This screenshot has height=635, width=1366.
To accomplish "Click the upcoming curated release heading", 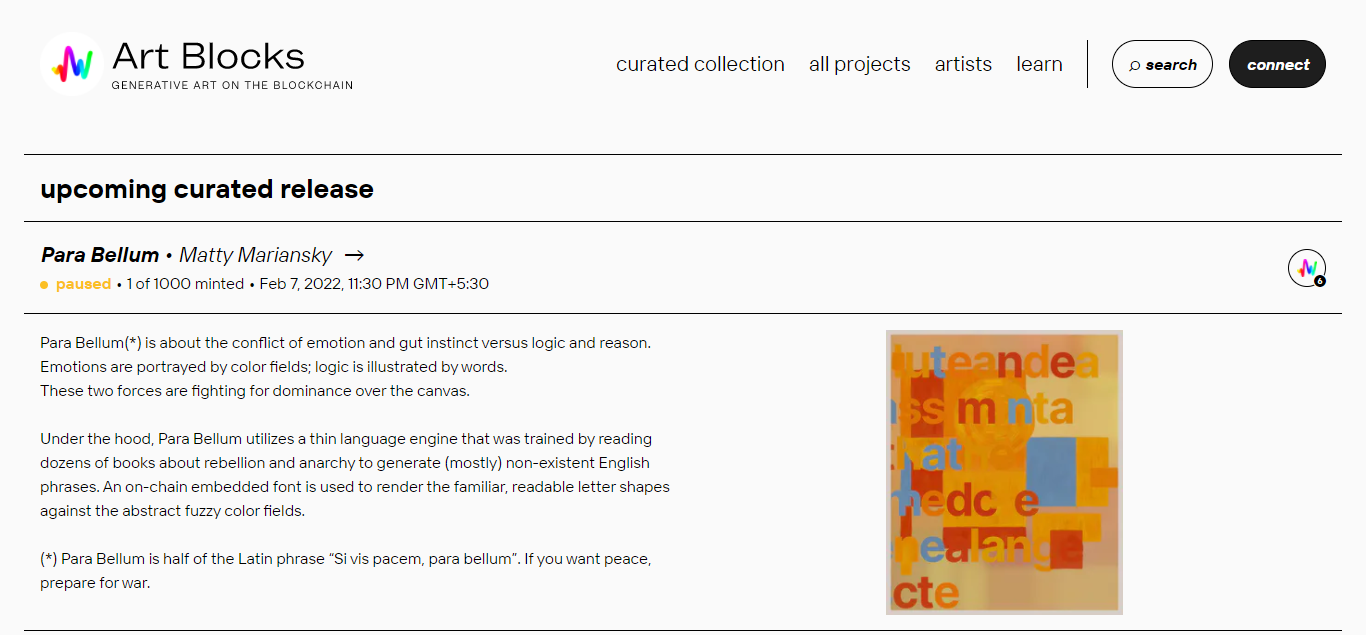I will coord(207,189).
